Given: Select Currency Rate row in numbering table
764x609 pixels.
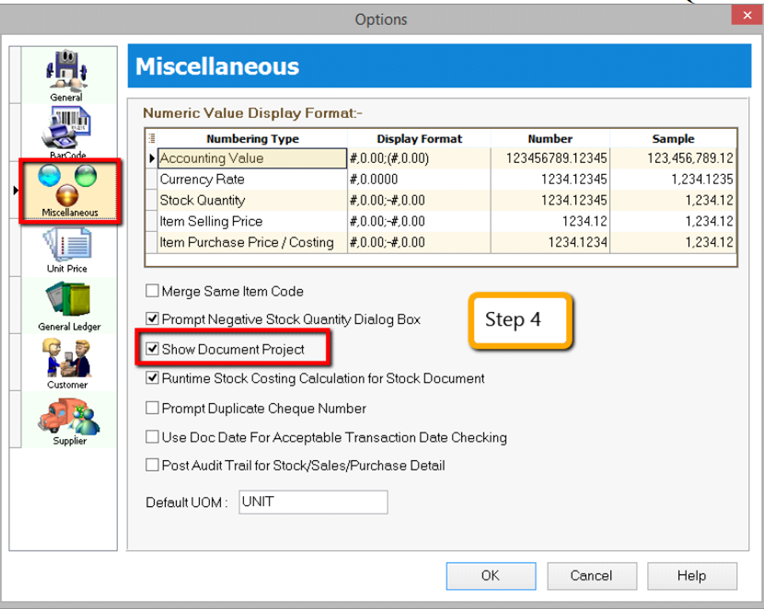Looking at the screenshot, I should click(252, 180).
